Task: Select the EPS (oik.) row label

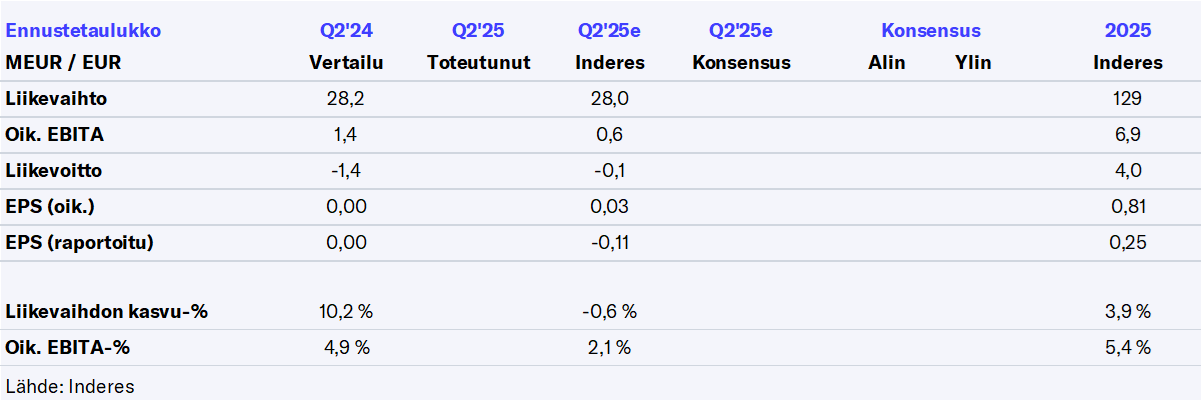Action: coord(55,207)
